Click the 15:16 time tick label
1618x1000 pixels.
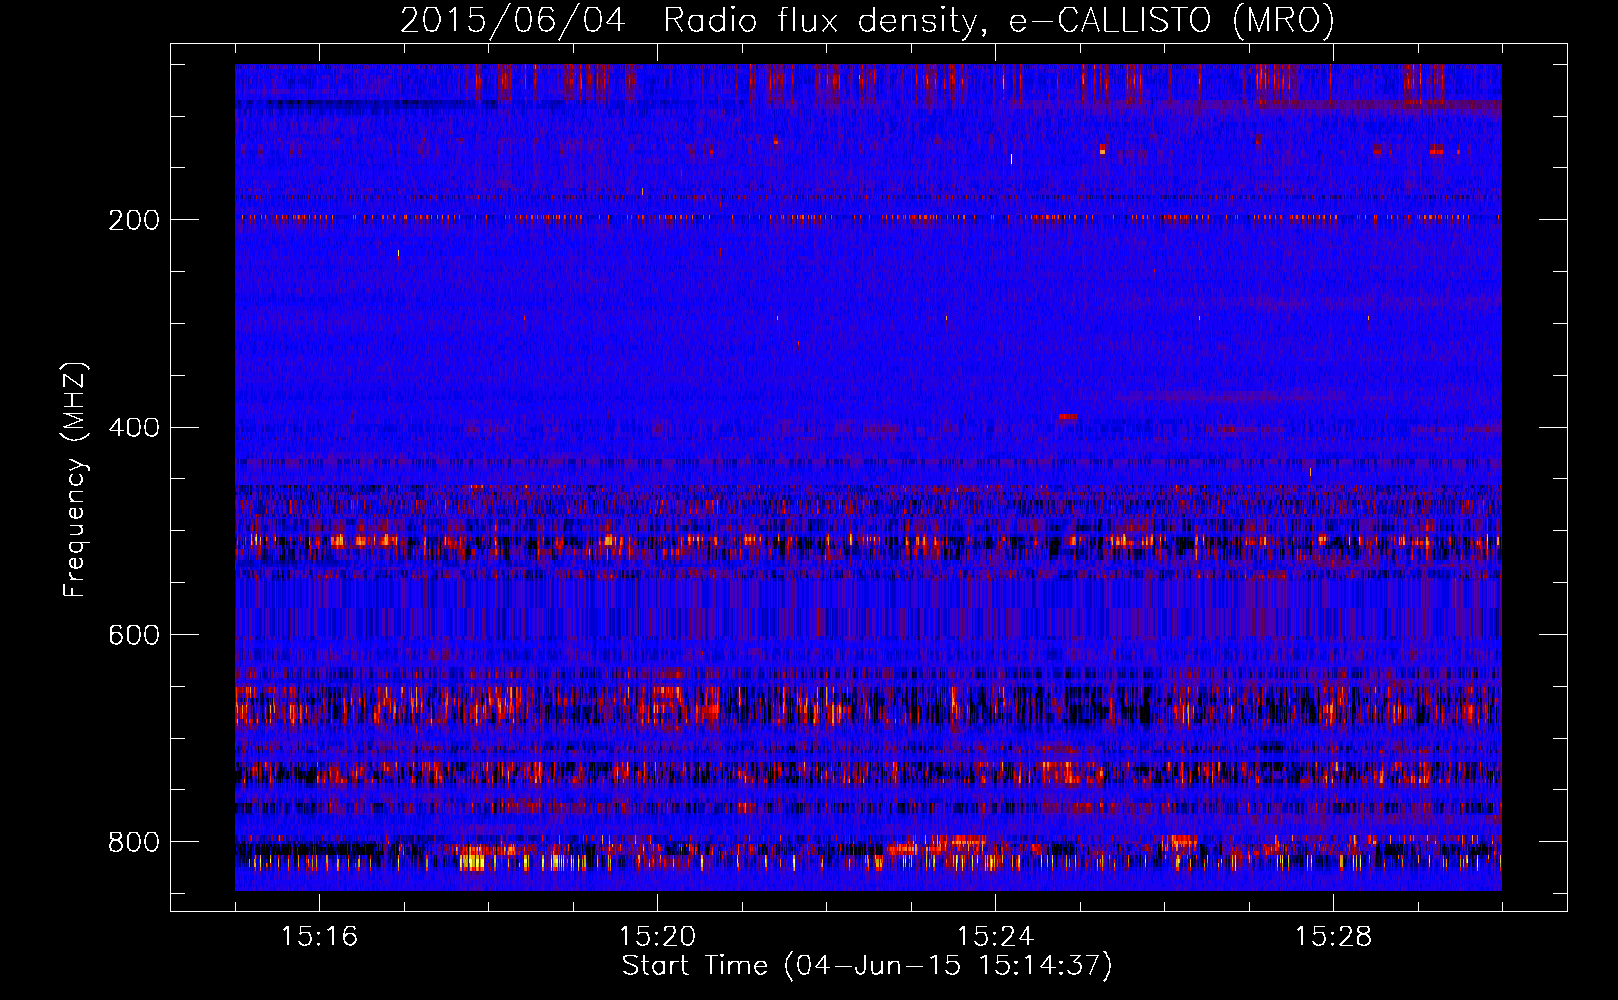click(x=319, y=936)
